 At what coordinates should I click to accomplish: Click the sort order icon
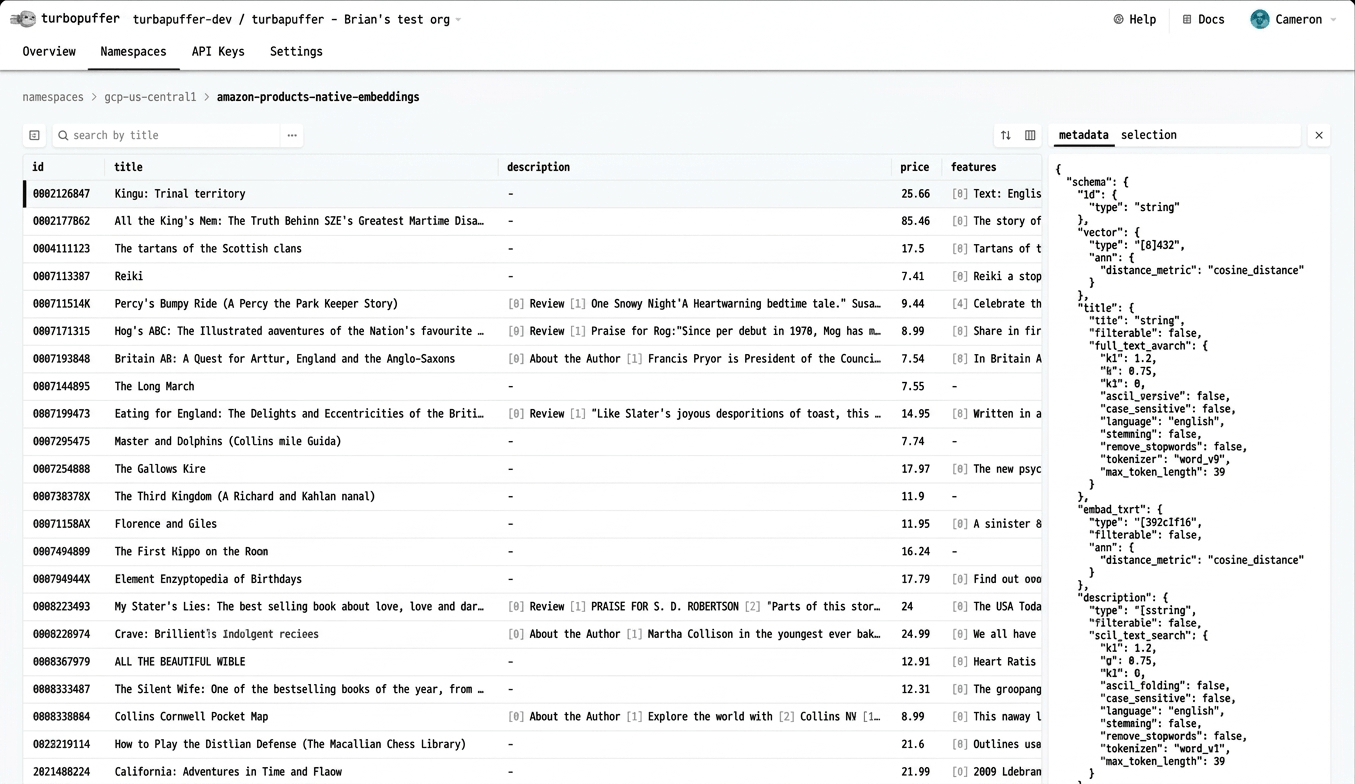coord(1006,135)
